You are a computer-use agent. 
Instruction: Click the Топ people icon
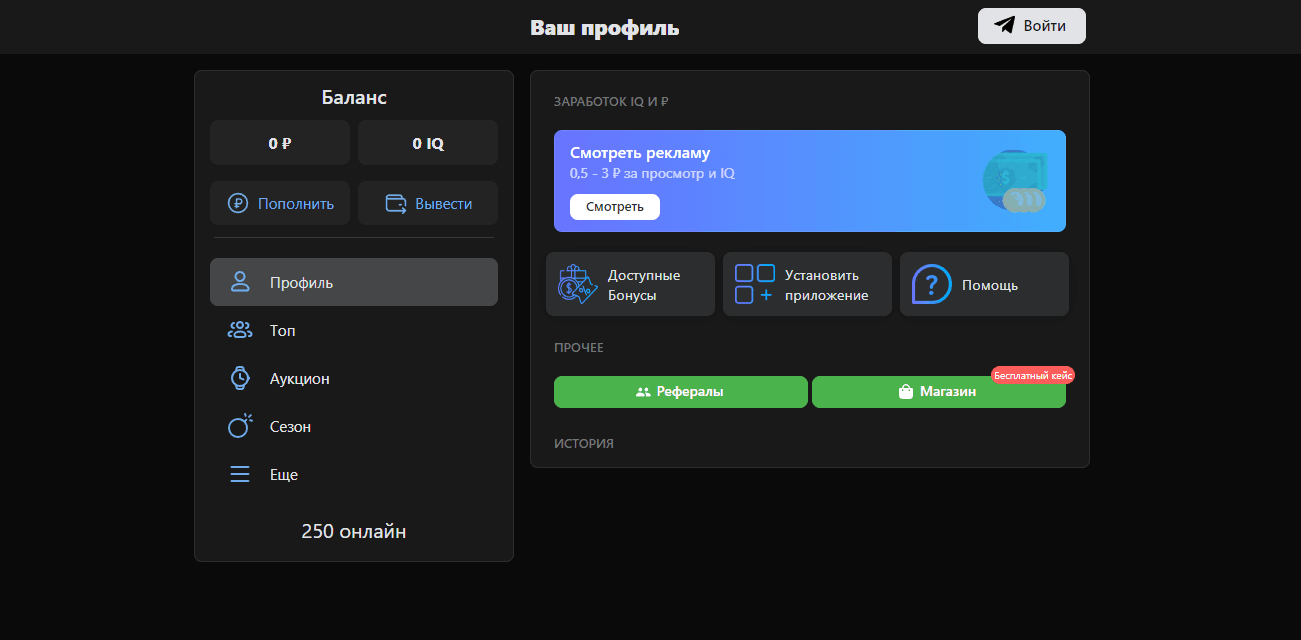click(x=239, y=330)
